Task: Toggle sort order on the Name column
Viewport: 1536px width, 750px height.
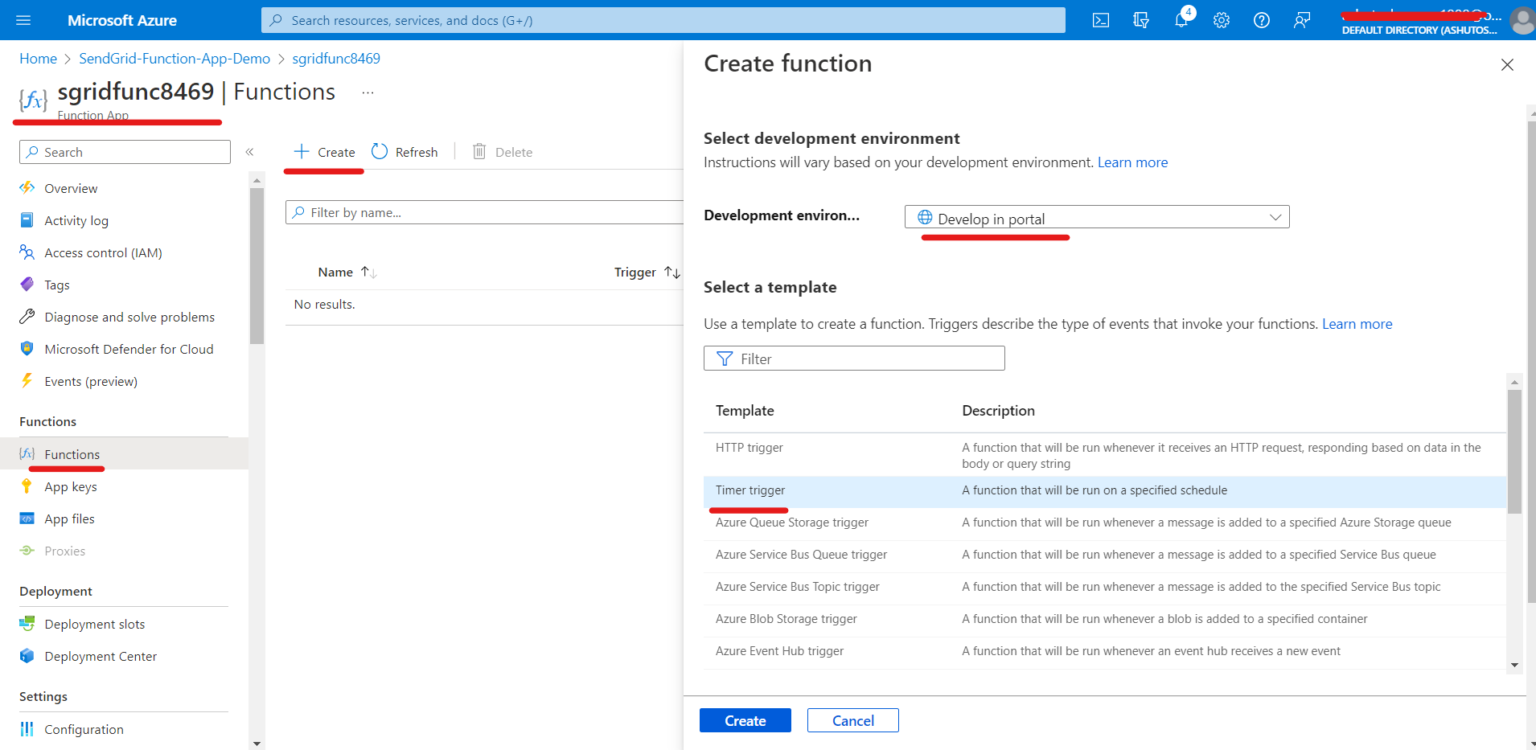Action: click(347, 271)
